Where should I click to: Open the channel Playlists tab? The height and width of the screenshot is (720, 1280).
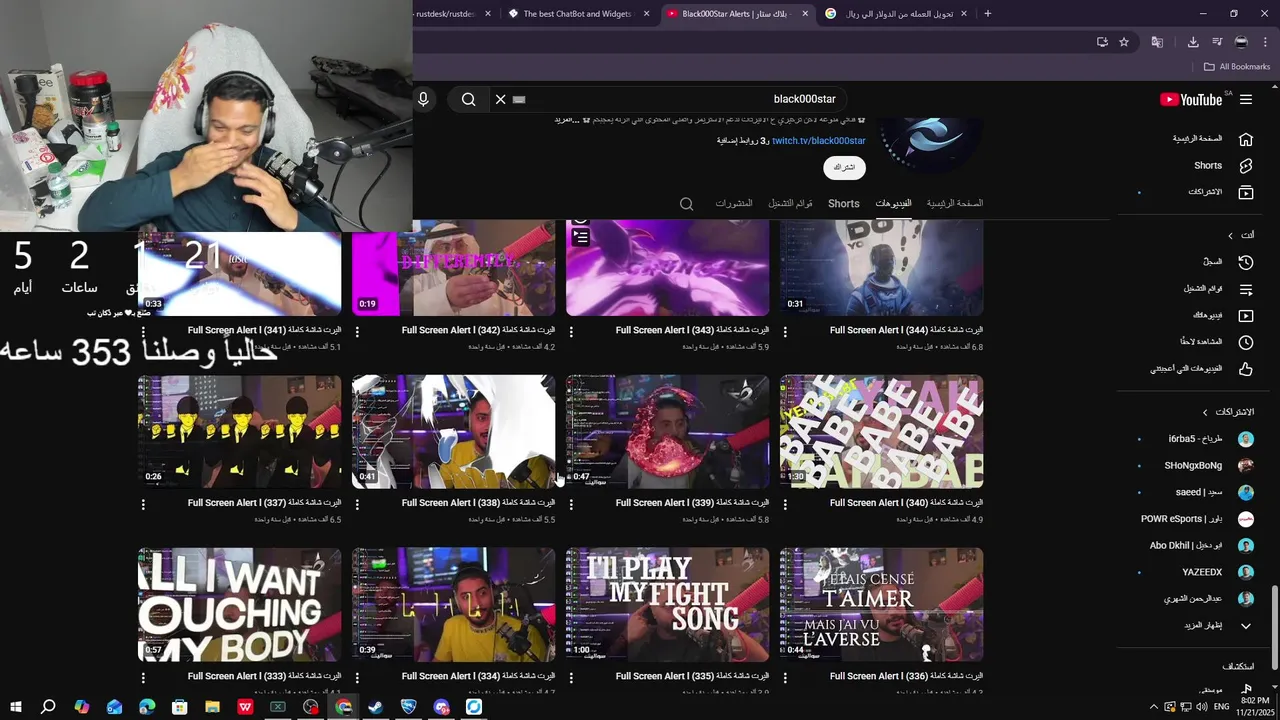[790, 203]
